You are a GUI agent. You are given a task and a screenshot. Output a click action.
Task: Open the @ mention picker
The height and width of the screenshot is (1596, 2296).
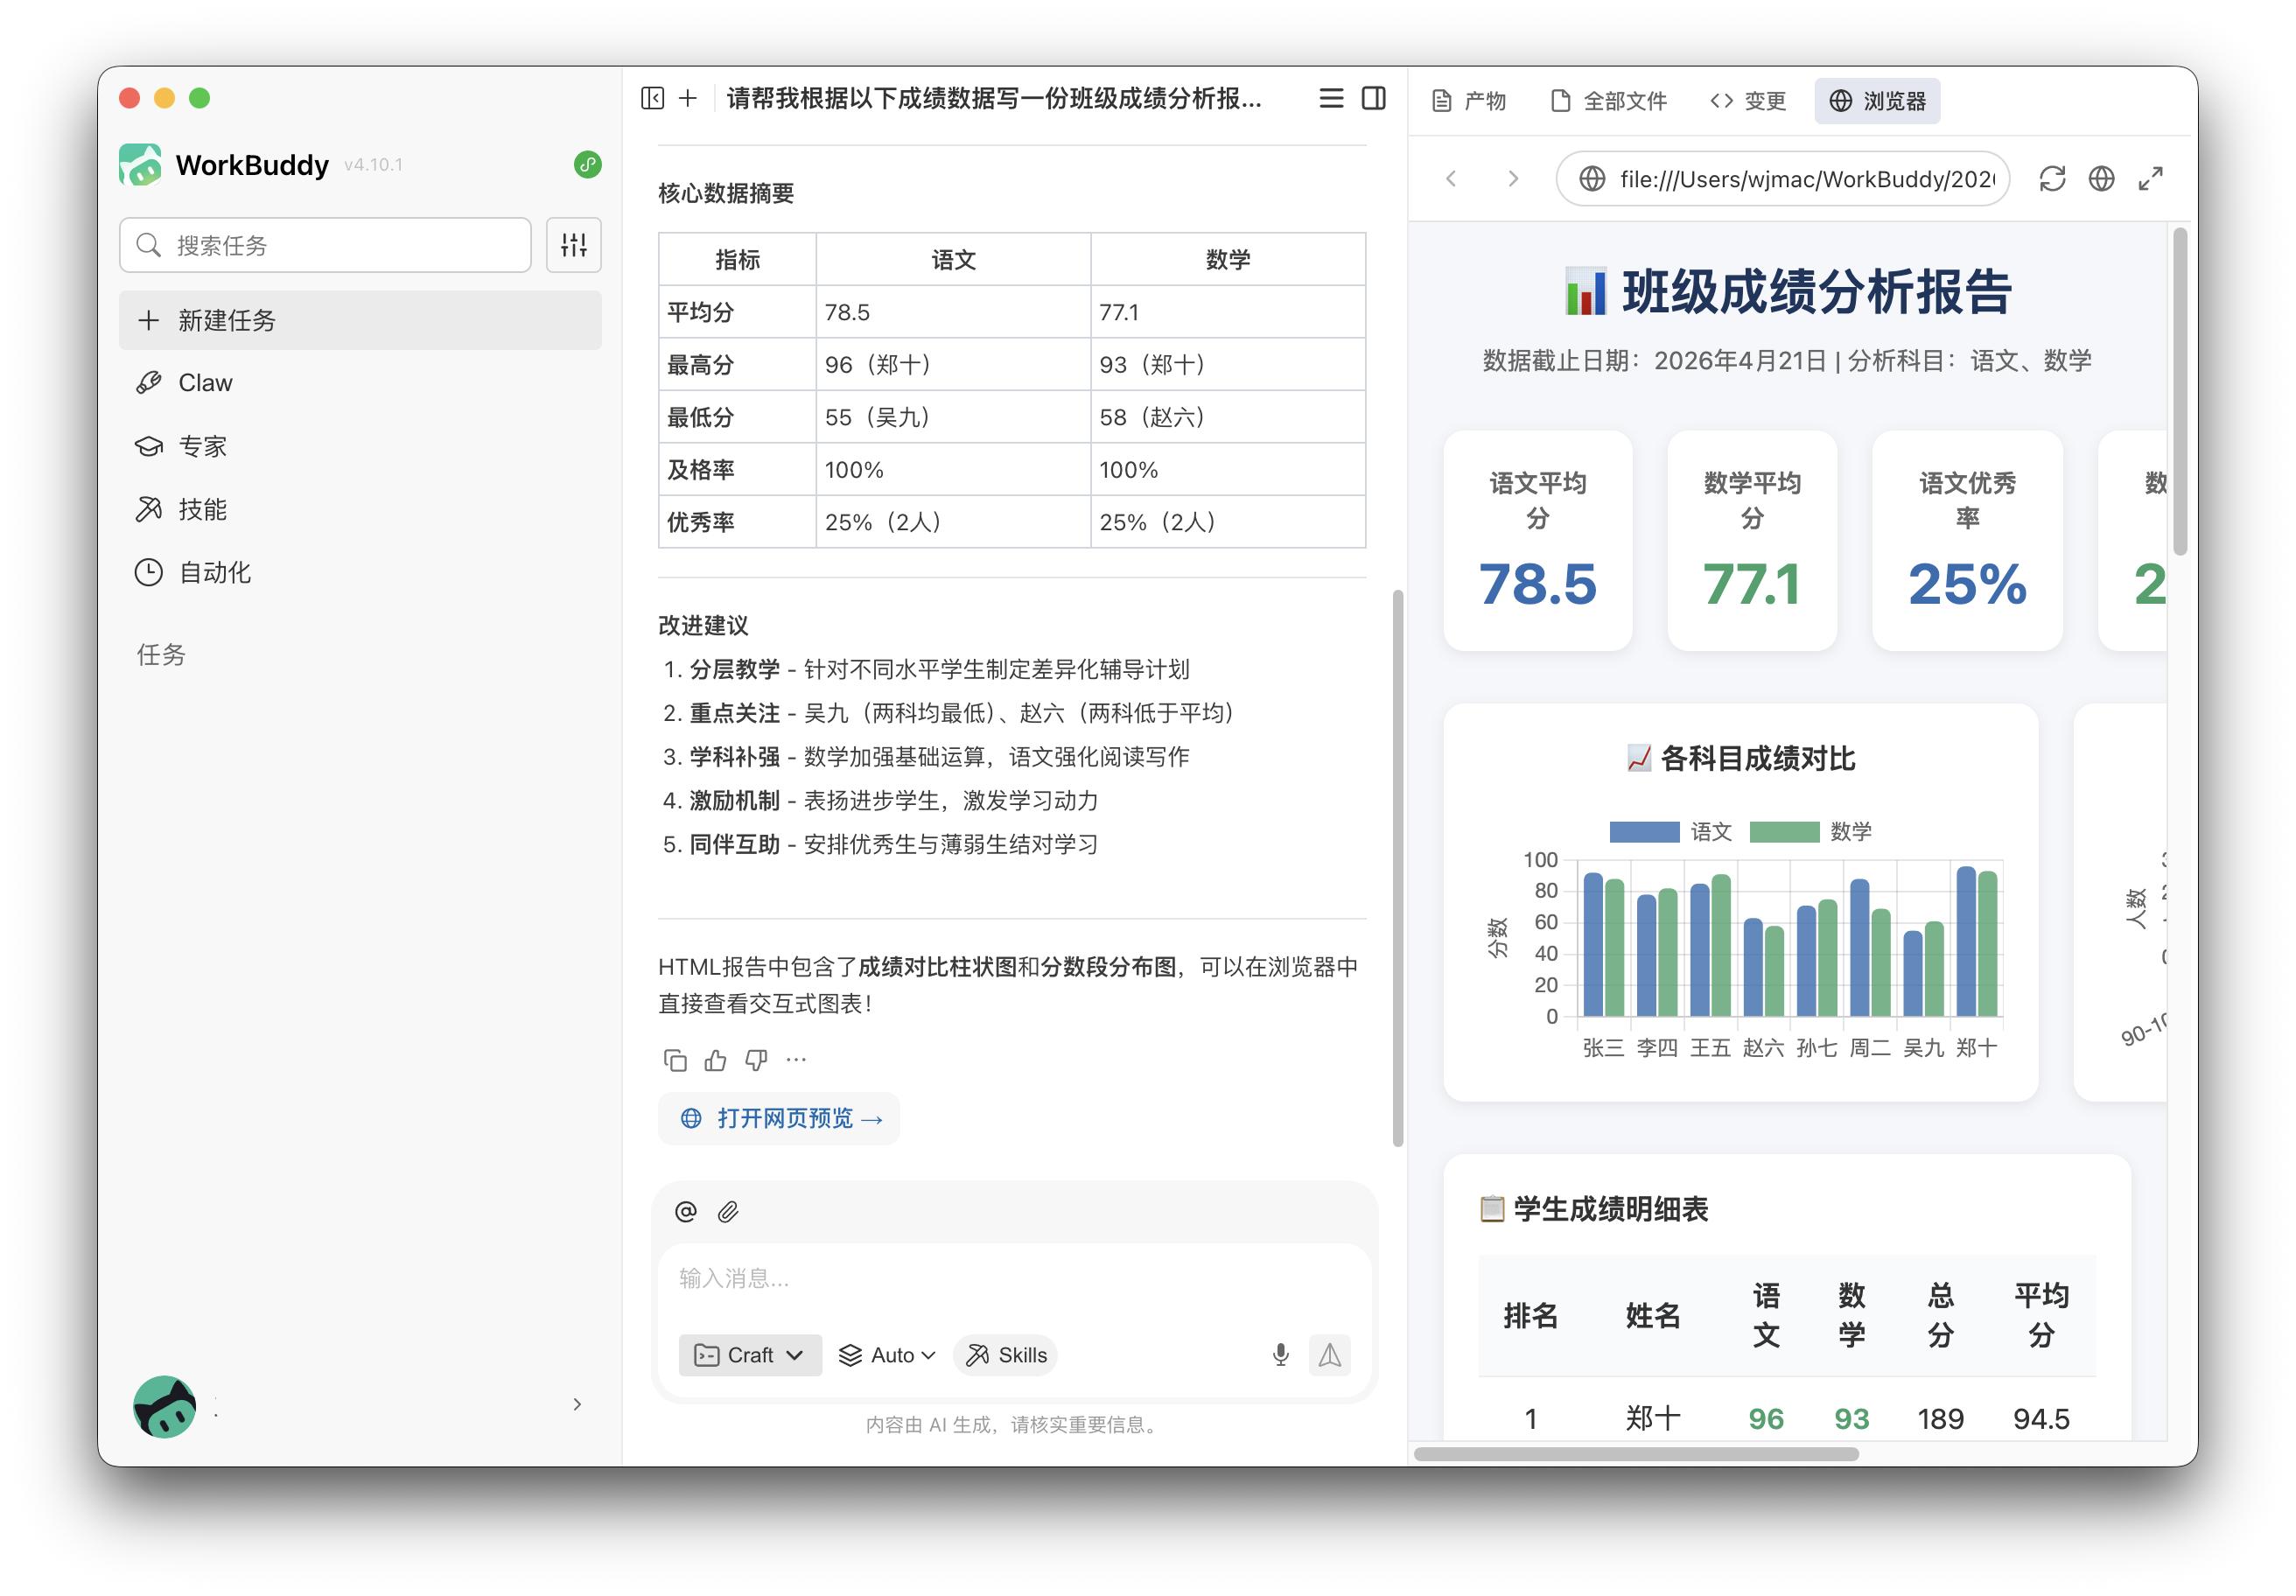[x=684, y=1212]
